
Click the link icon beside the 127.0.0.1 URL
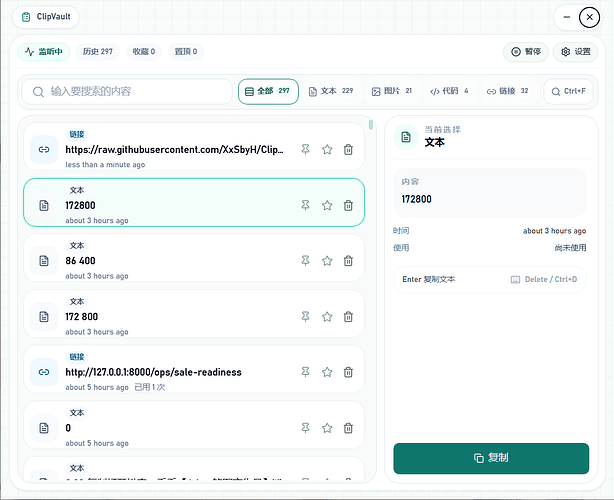[x=44, y=372]
